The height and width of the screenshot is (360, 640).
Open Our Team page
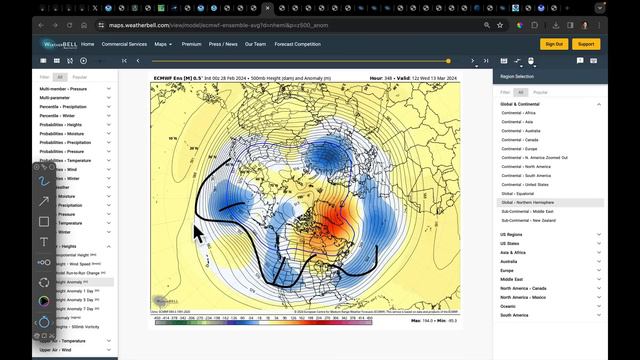tap(255, 44)
